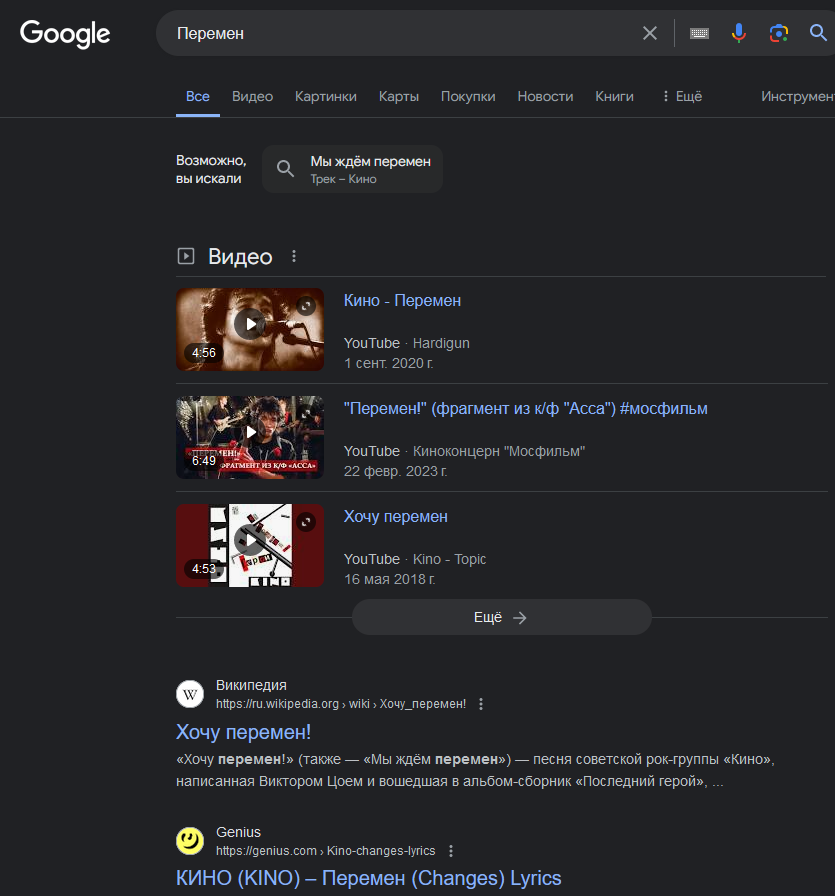Click the Genius smiley favicon
Screen dimensions: 835x896
(190, 841)
